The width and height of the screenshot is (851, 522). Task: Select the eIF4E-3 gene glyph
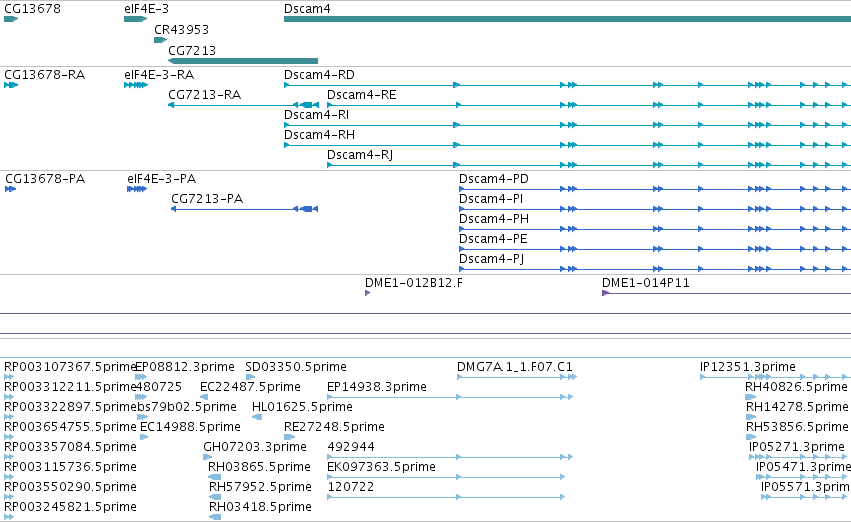click(x=136, y=19)
